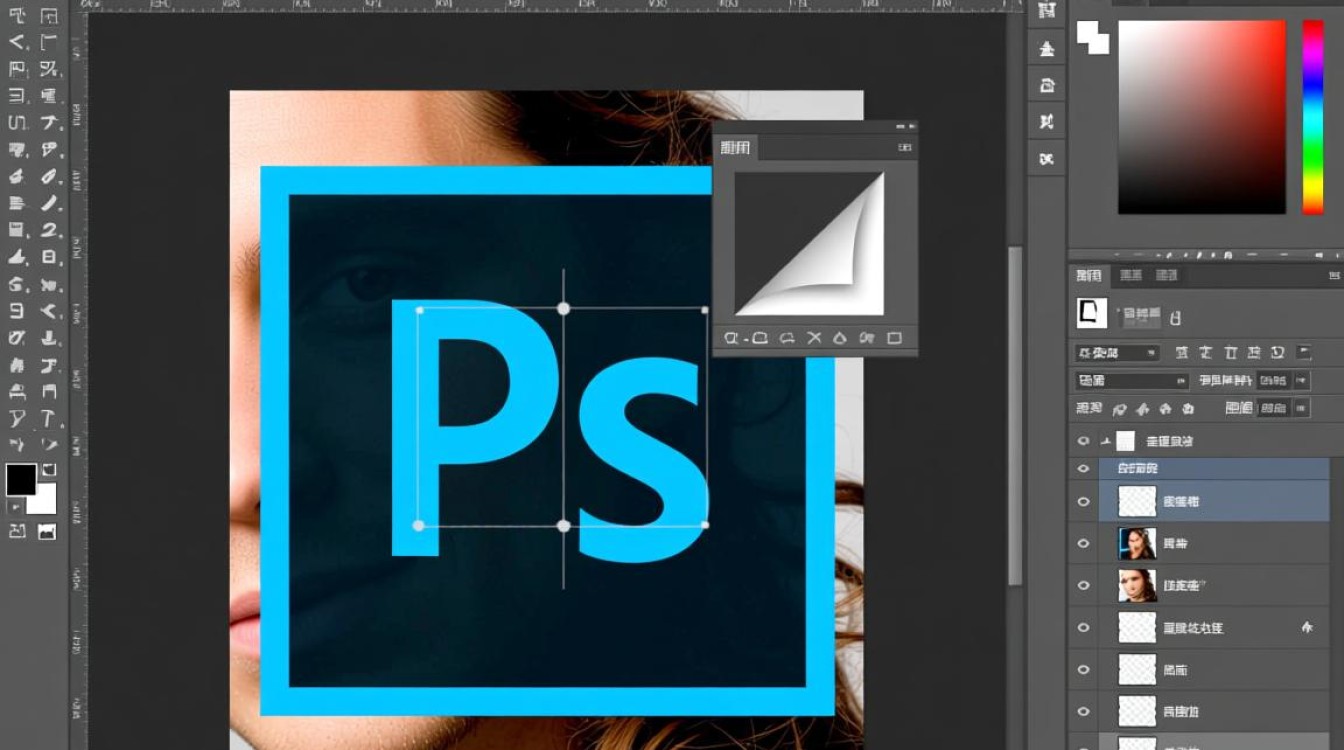Open the fill value dropdown arrow
1344x750 pixels.
pyautogui.click(x=1300, y=408)
